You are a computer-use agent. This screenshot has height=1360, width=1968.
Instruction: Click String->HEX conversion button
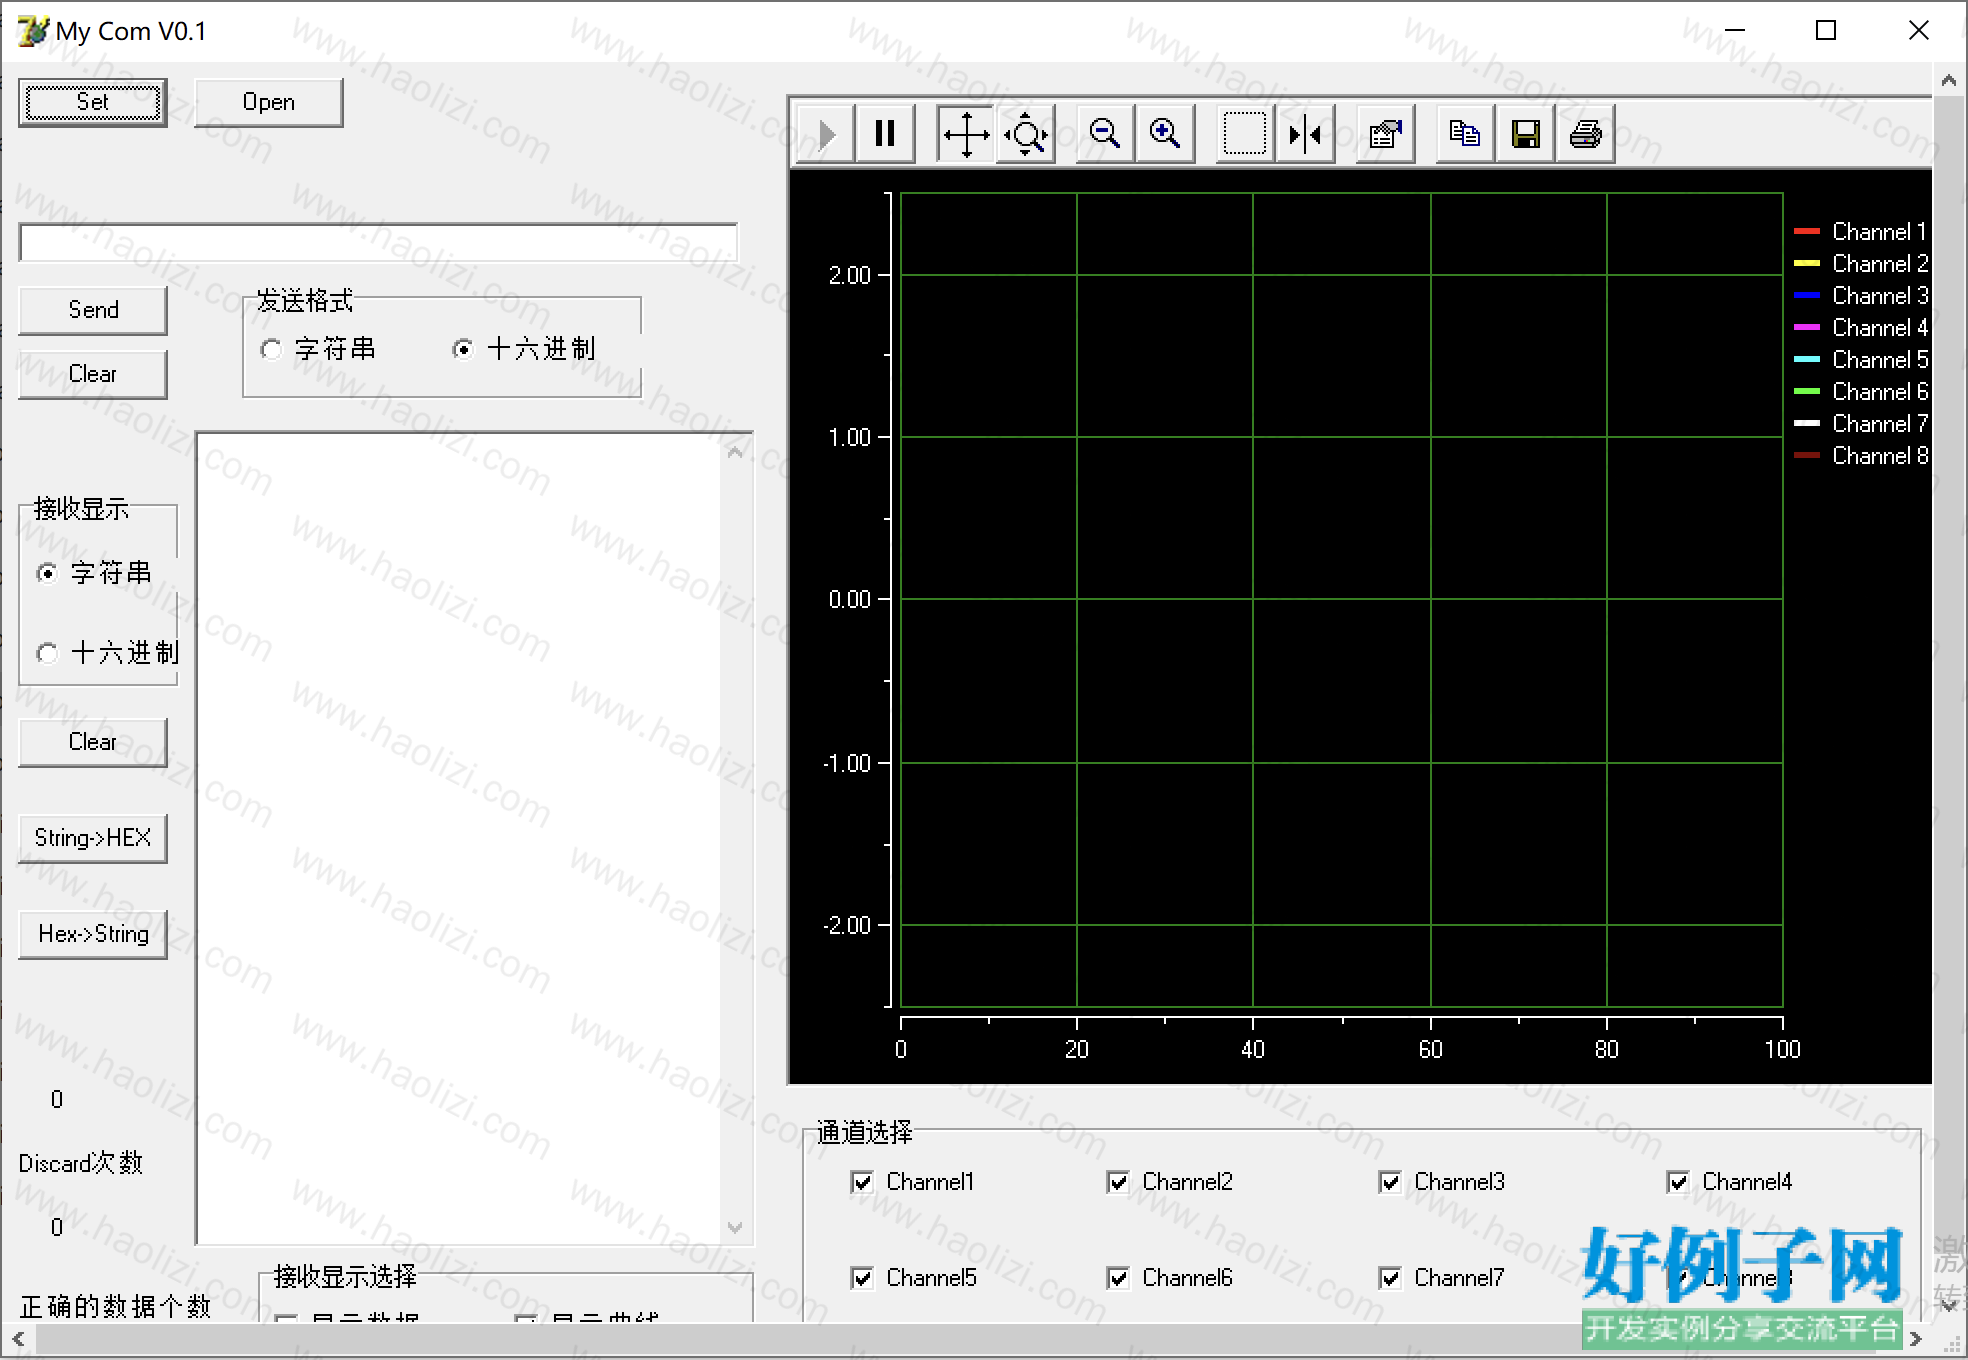[x=93, y=838]
